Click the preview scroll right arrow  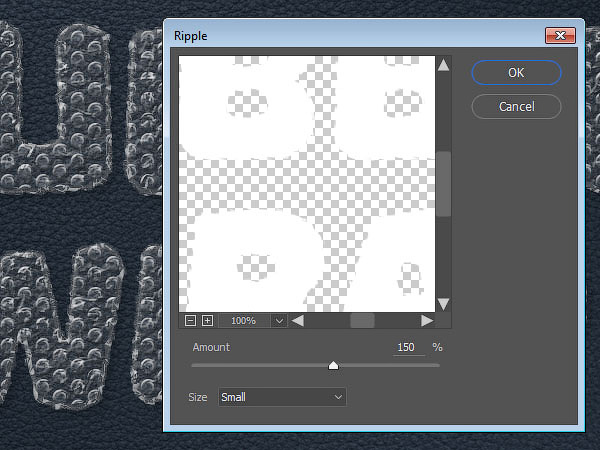click(427, 320)
